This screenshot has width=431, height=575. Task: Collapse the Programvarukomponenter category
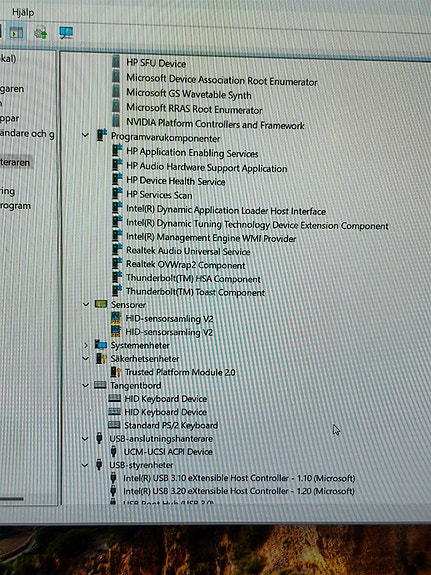[85, 135]
